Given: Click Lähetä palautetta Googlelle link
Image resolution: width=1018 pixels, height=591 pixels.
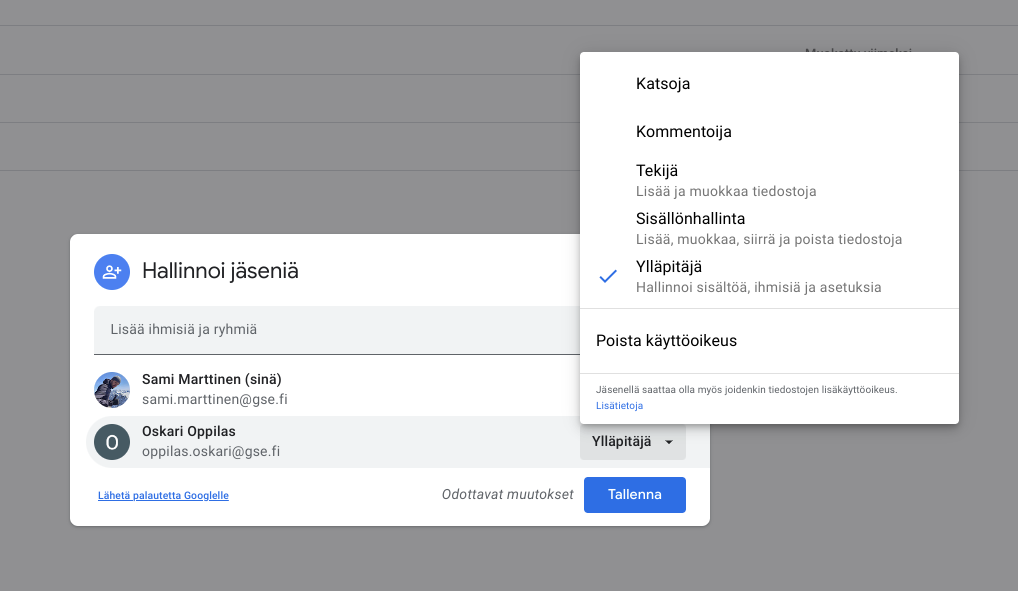Looking at the screenshot, I should click(x=163, y=495).
